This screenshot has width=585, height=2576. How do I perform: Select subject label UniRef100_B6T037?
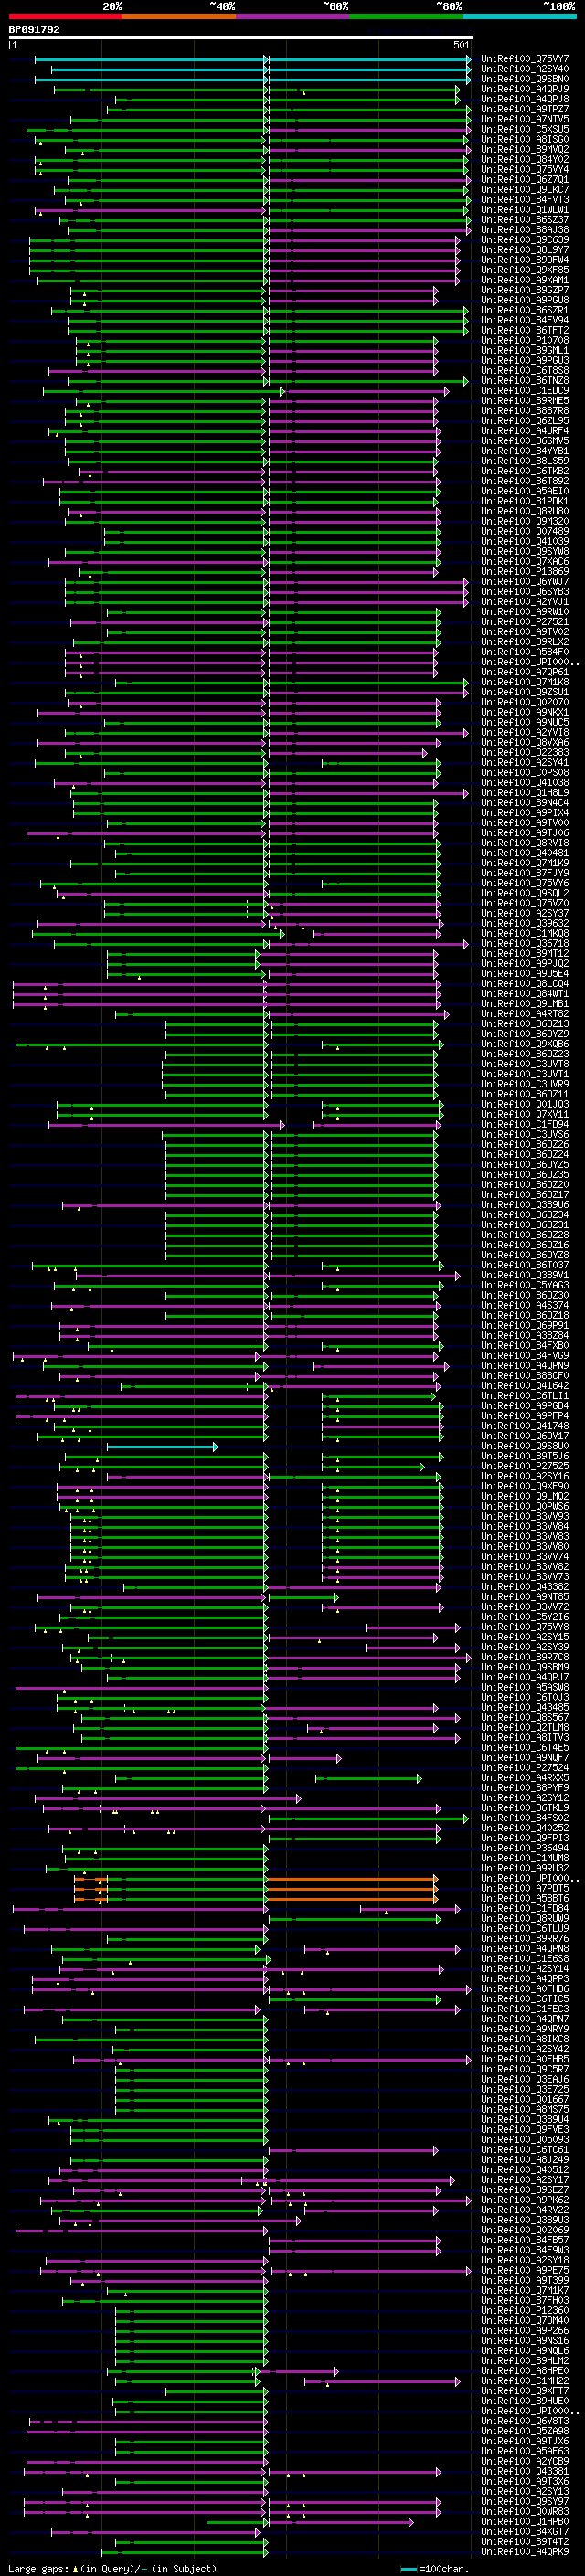tap(524, 1265)
